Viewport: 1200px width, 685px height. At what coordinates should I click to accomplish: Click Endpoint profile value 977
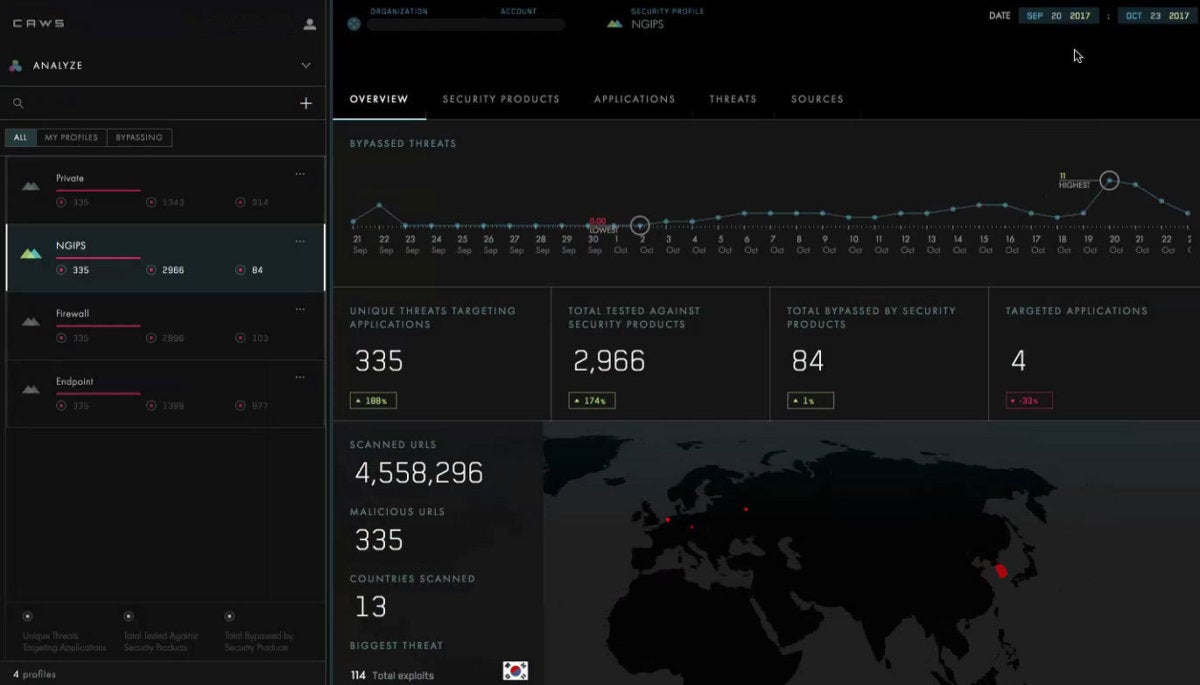tap(260, 406)
